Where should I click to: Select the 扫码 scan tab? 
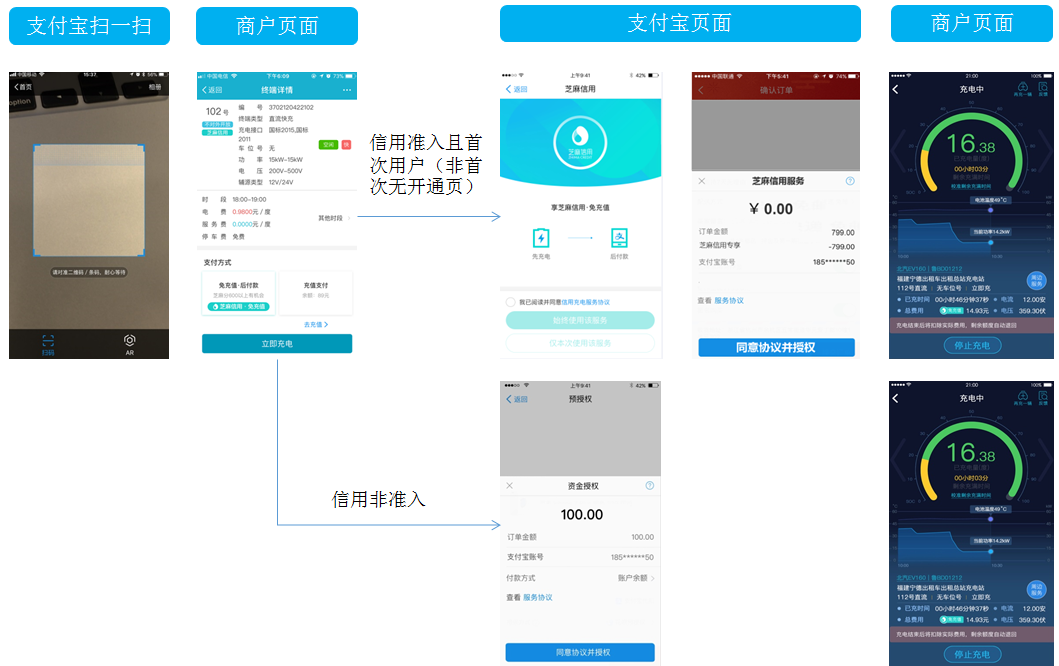point(47,342)
